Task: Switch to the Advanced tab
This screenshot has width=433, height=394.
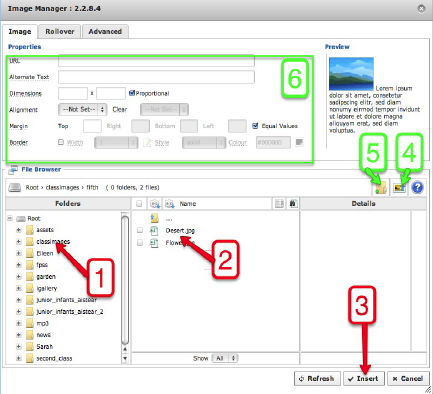Action: coord(105,32)
